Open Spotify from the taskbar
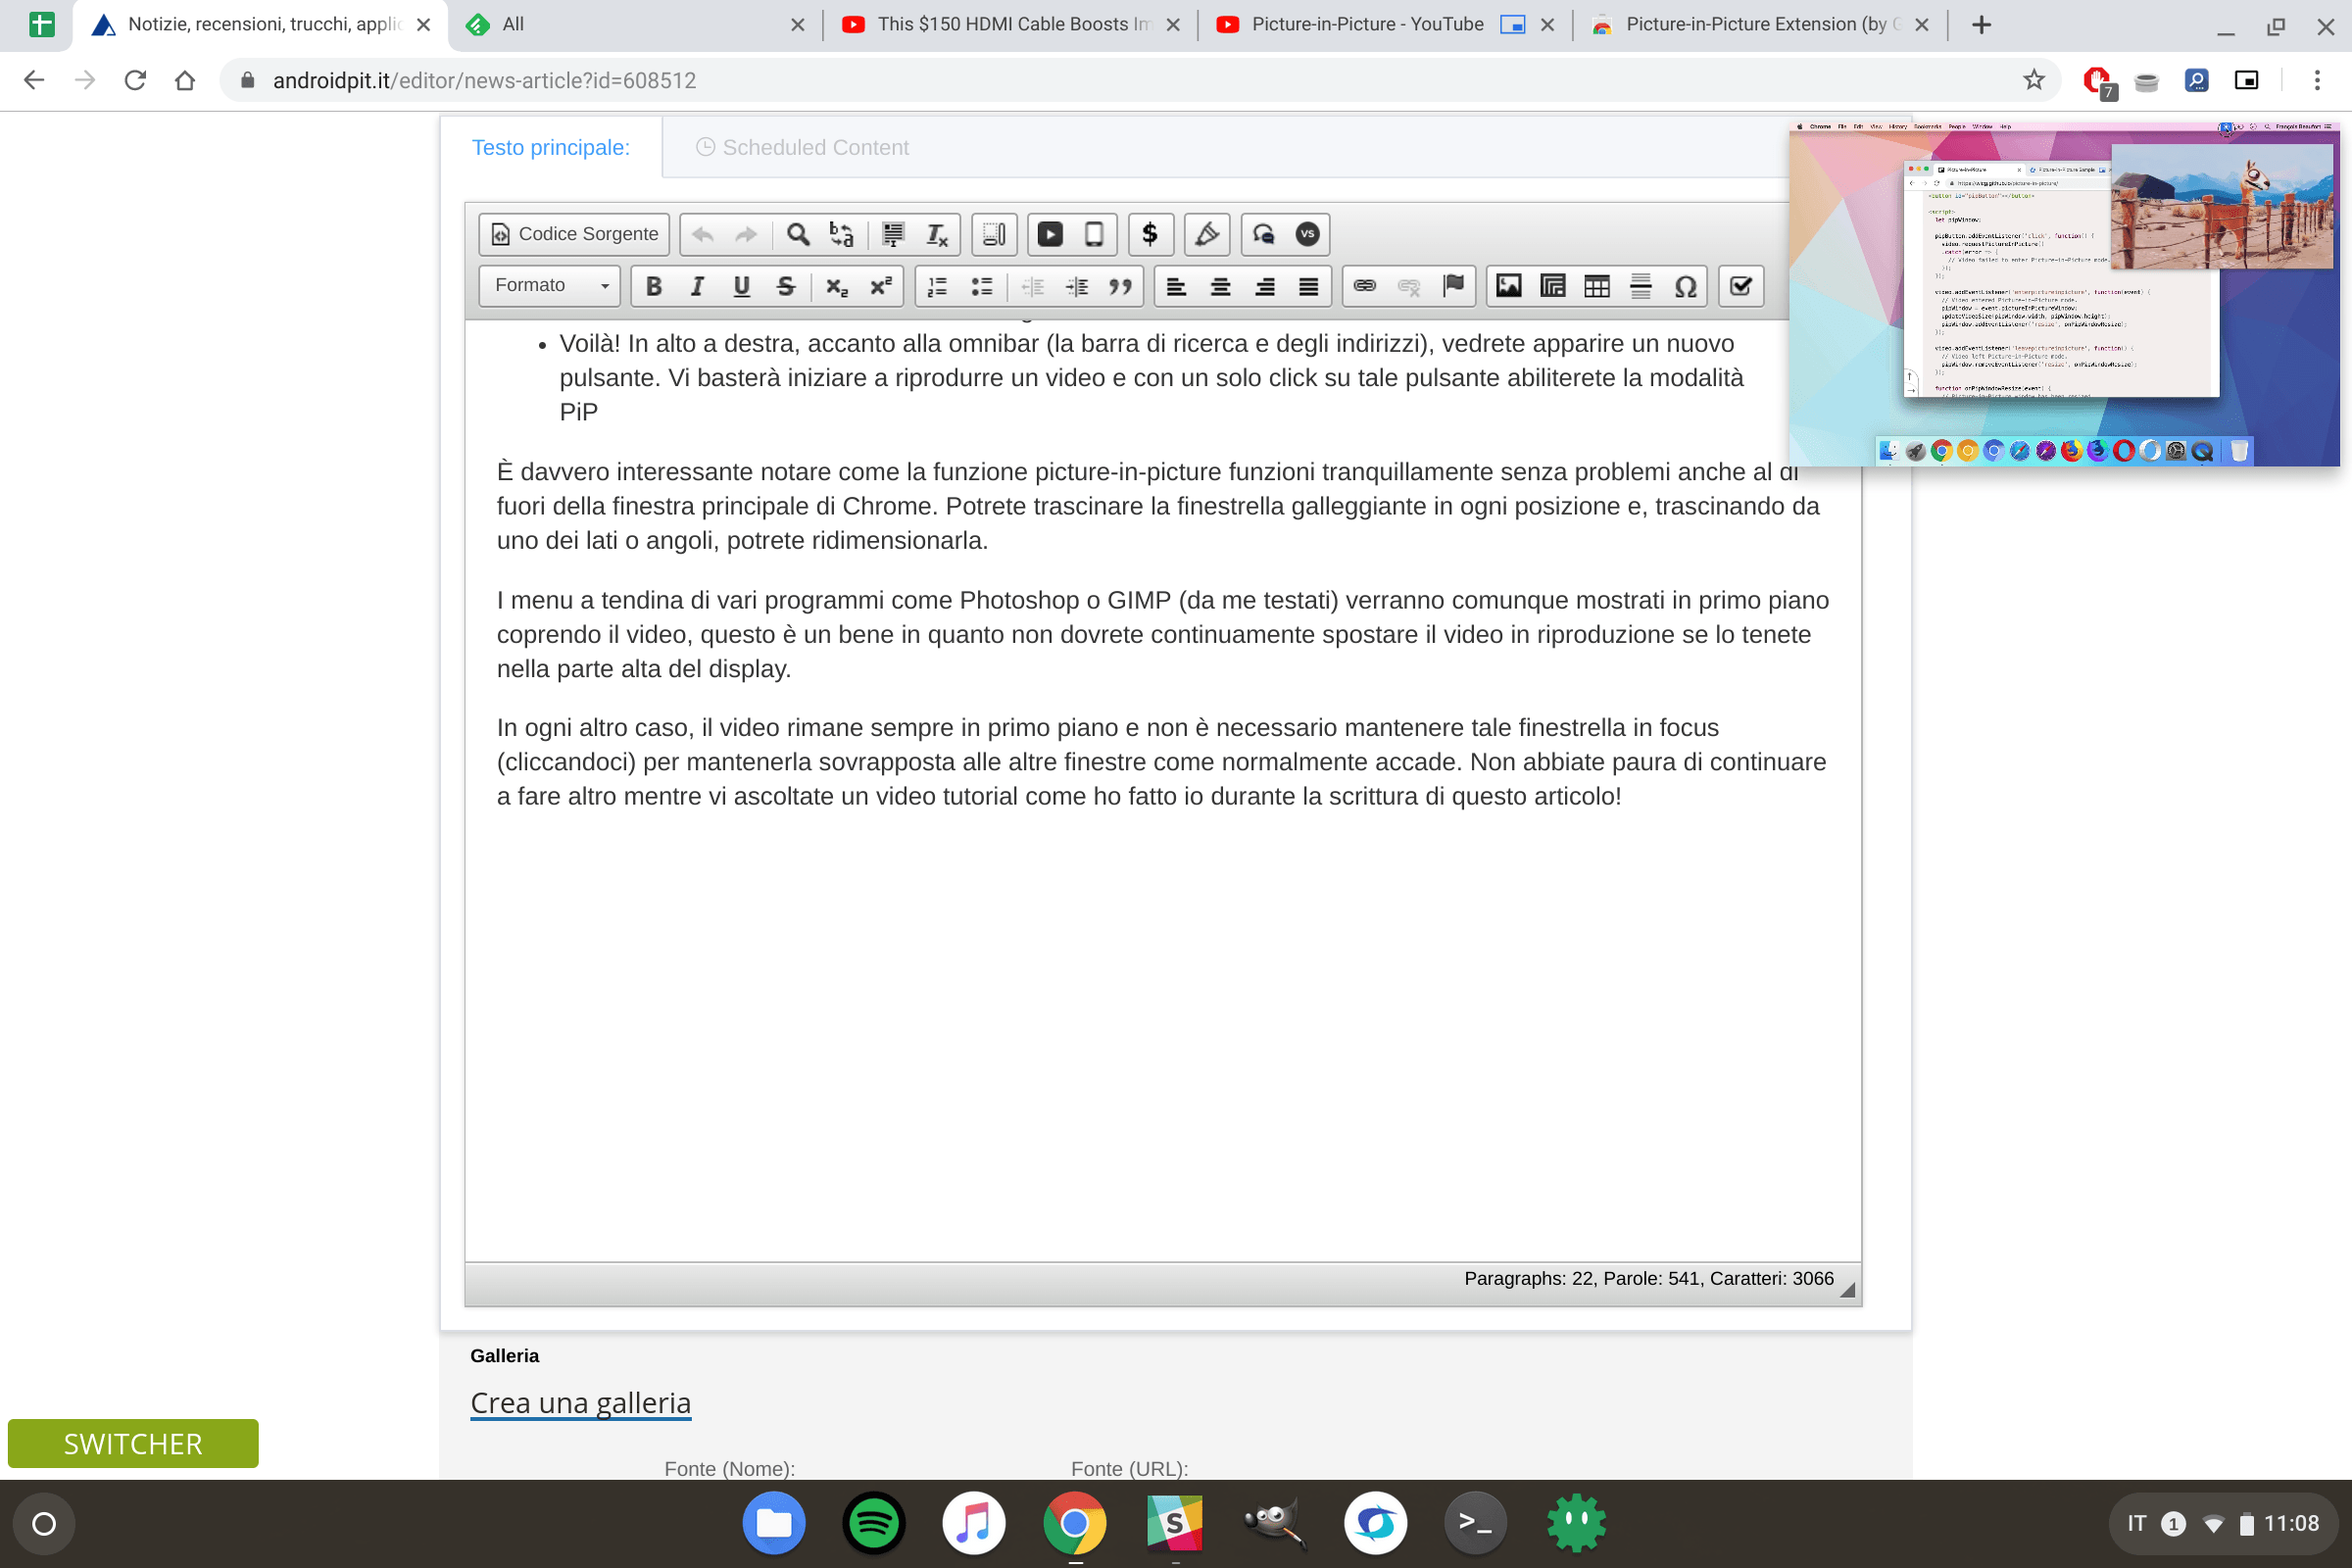The height and width of the screenshot is (1568, 2352). [x=874, y=1523]
